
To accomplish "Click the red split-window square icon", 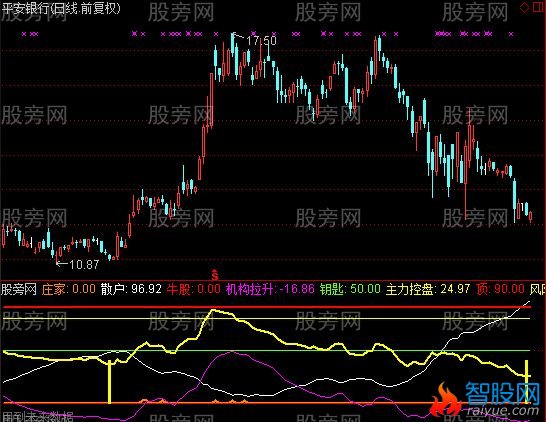I will 539,7.
